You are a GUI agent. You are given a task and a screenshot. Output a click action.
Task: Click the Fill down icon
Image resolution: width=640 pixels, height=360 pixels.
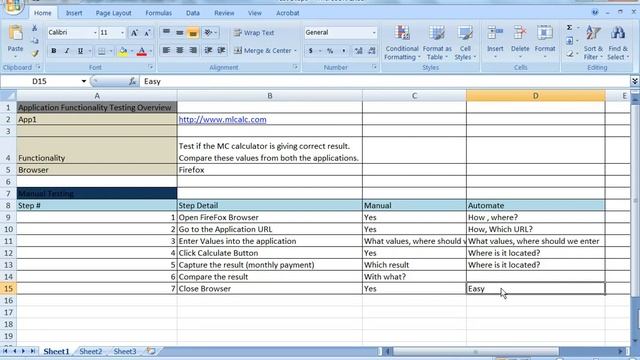point(570,41)
